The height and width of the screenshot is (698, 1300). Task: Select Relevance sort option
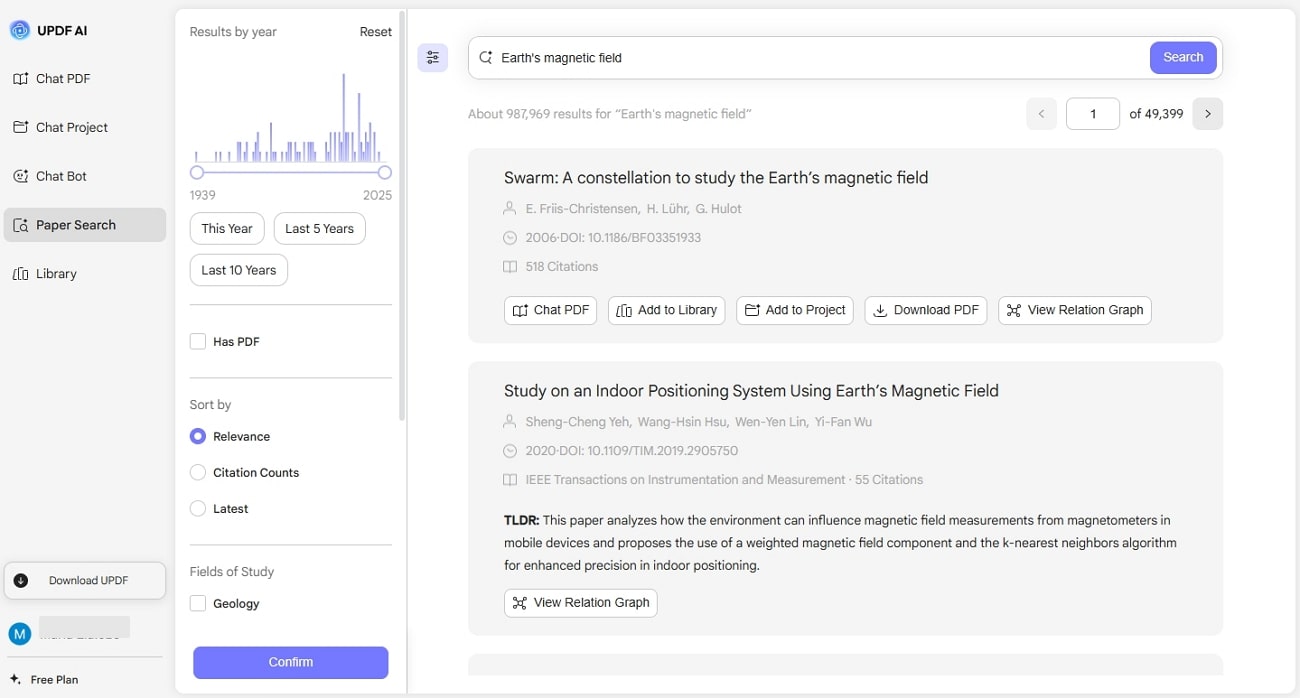click(x=198, y=437)
